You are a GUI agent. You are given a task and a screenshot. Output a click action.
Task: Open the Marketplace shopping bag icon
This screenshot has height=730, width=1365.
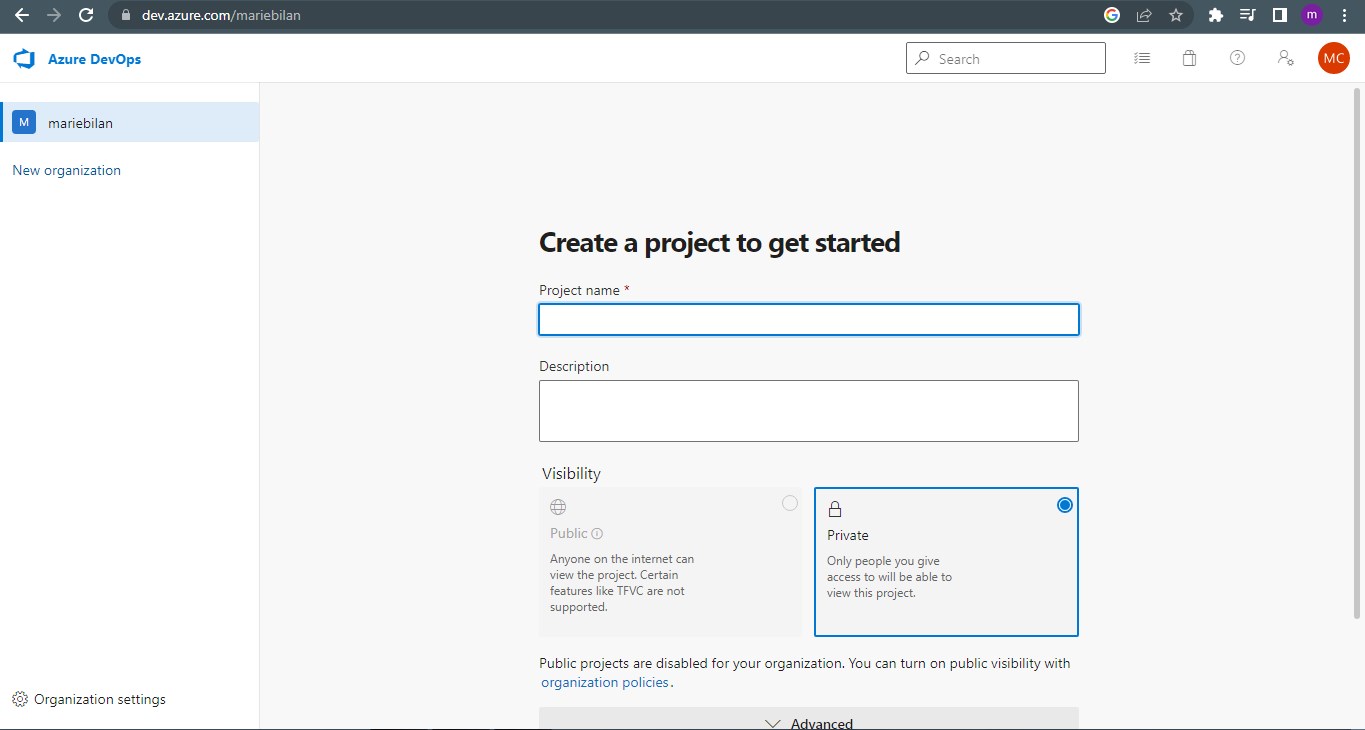click(1189, 58)
